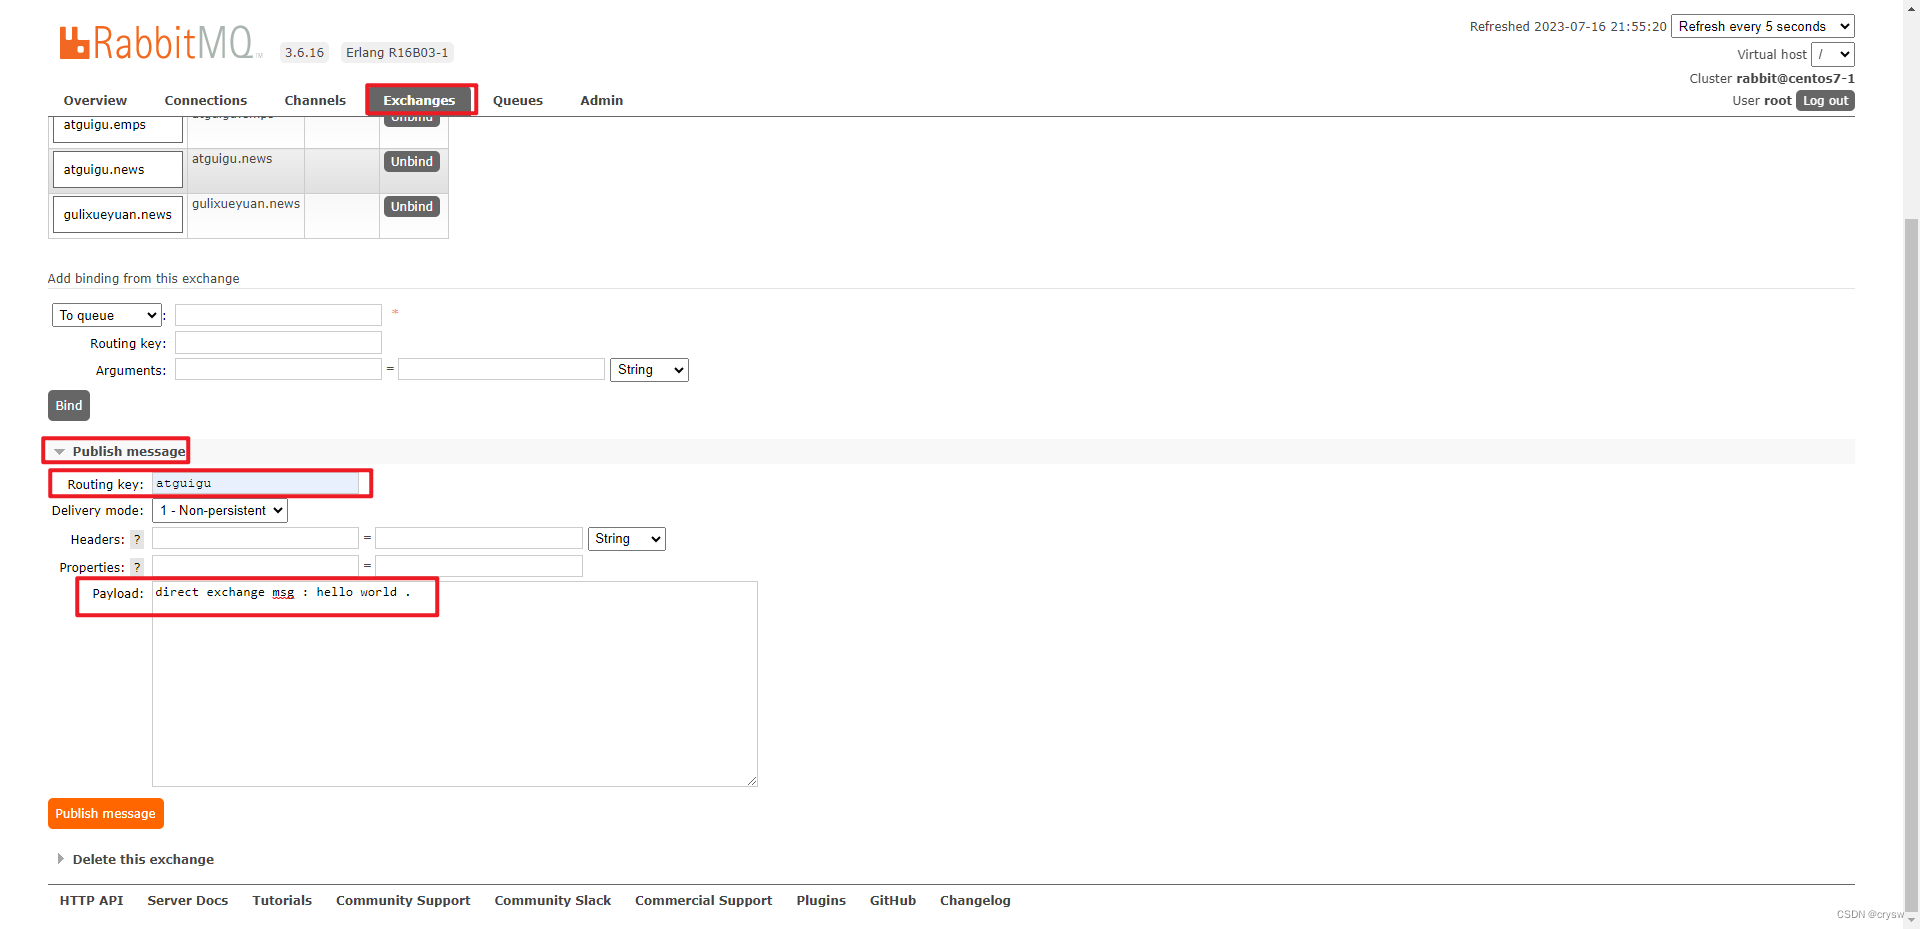Open the GitHub footer link
The image size is (1920, 929).
[x=893, y=900]
